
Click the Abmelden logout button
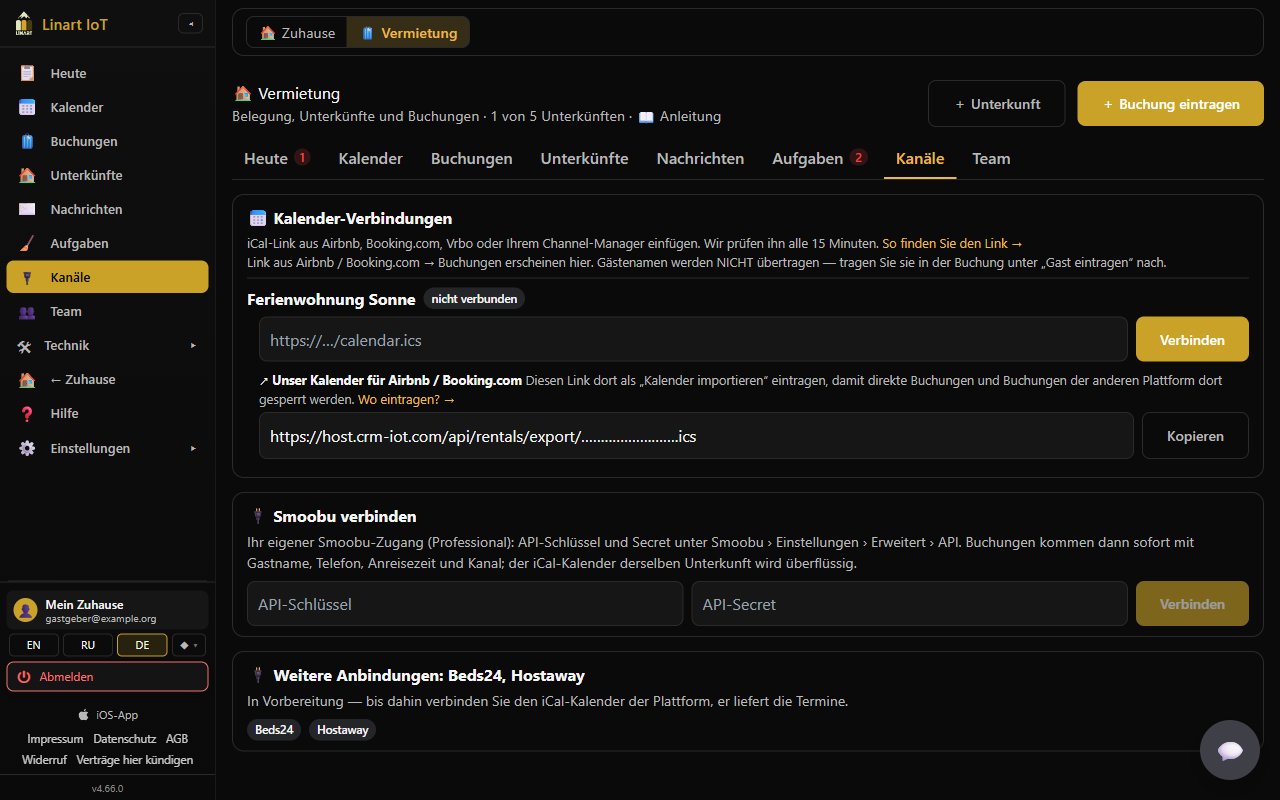108,677
